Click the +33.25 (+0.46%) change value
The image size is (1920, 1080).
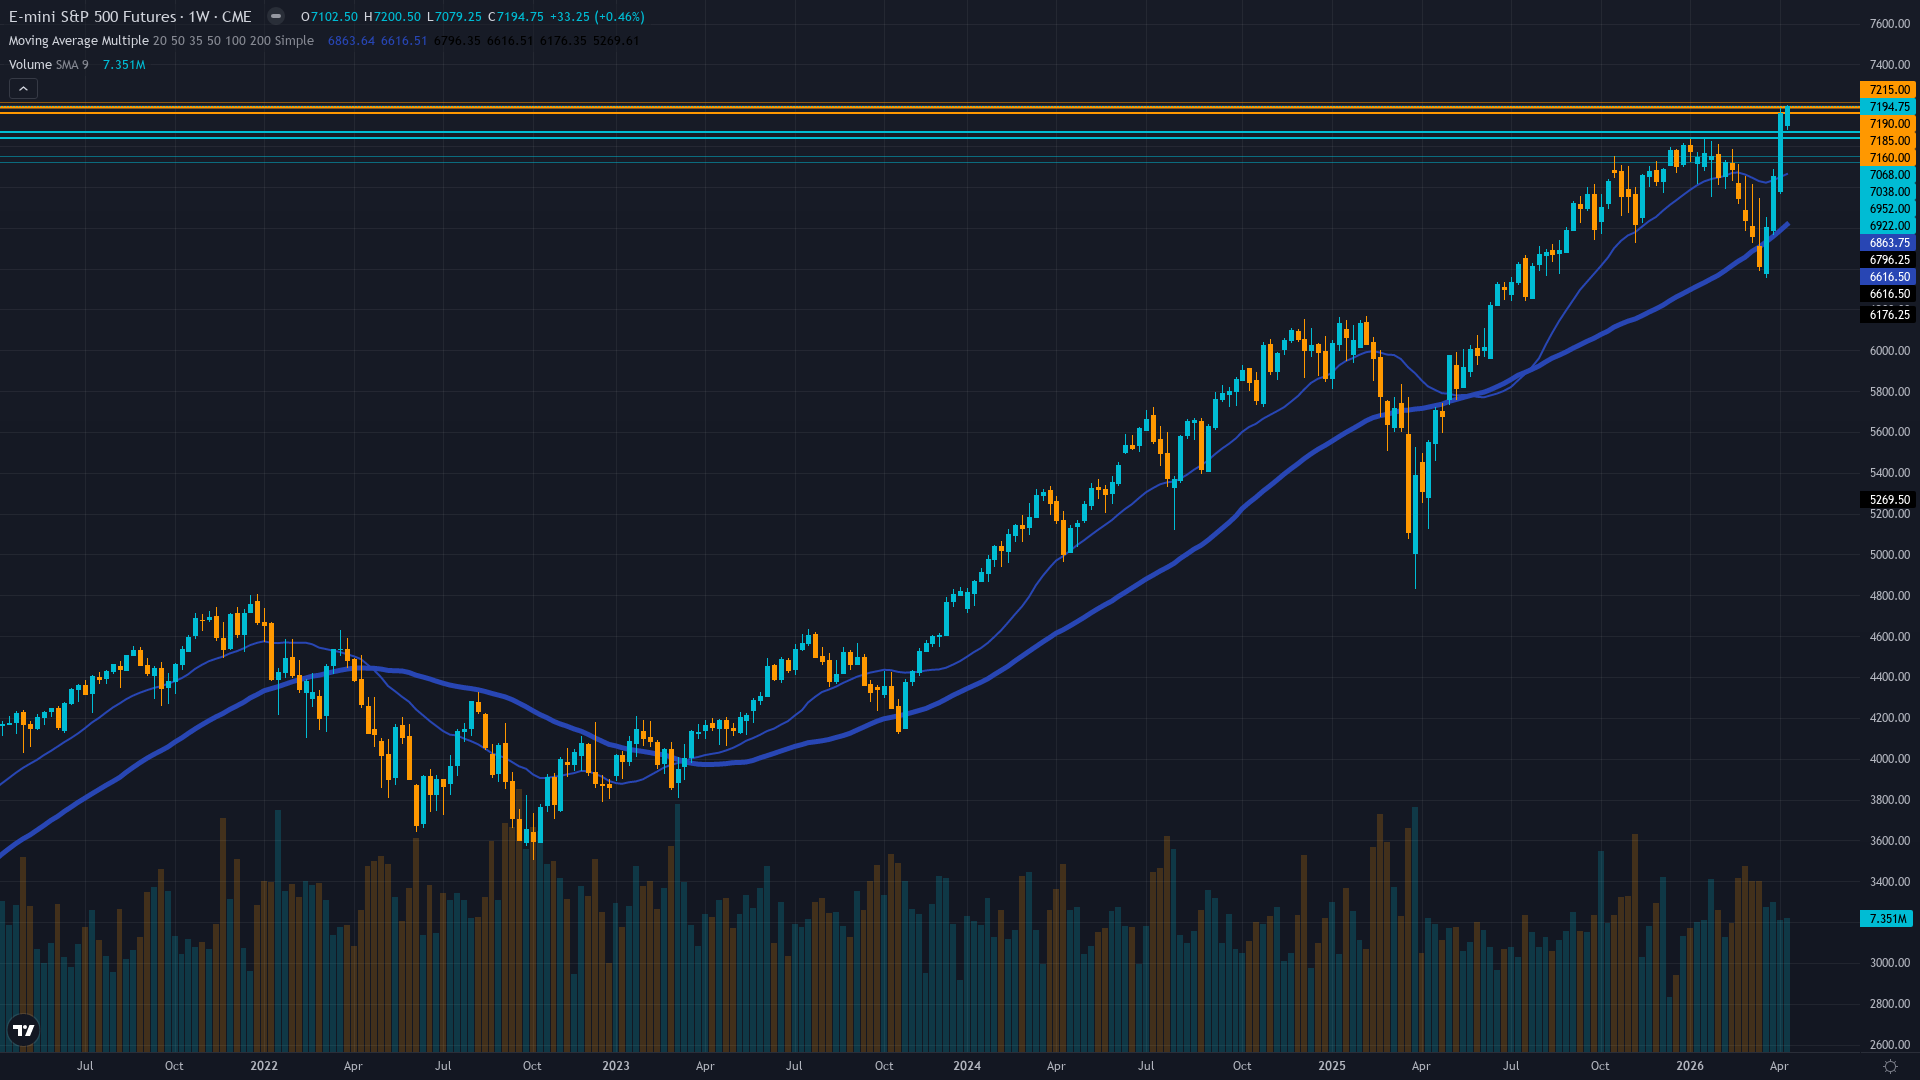(x=597, y=17)
